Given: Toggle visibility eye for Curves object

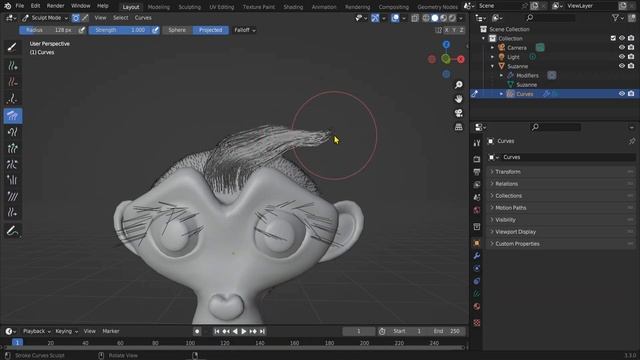Looking at the screenshot, I should pyautogui.click(x=622, y=94).
